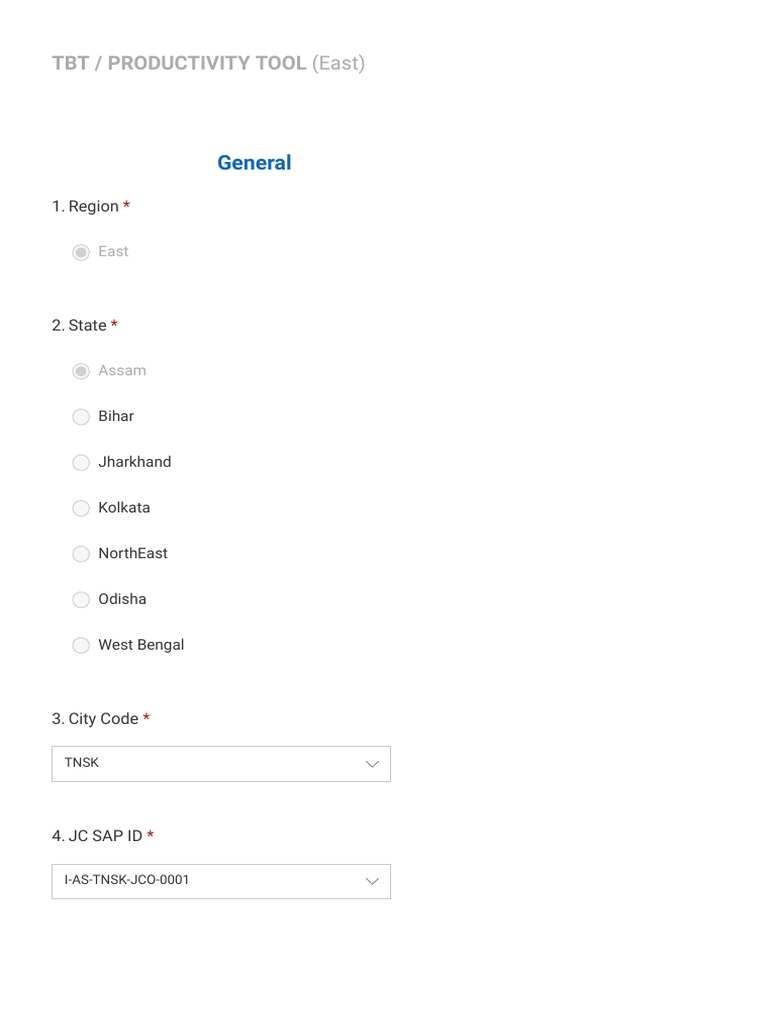Viewport: 768px width, 1024px height.
Task: Click the General section heading
Action: 254,163
